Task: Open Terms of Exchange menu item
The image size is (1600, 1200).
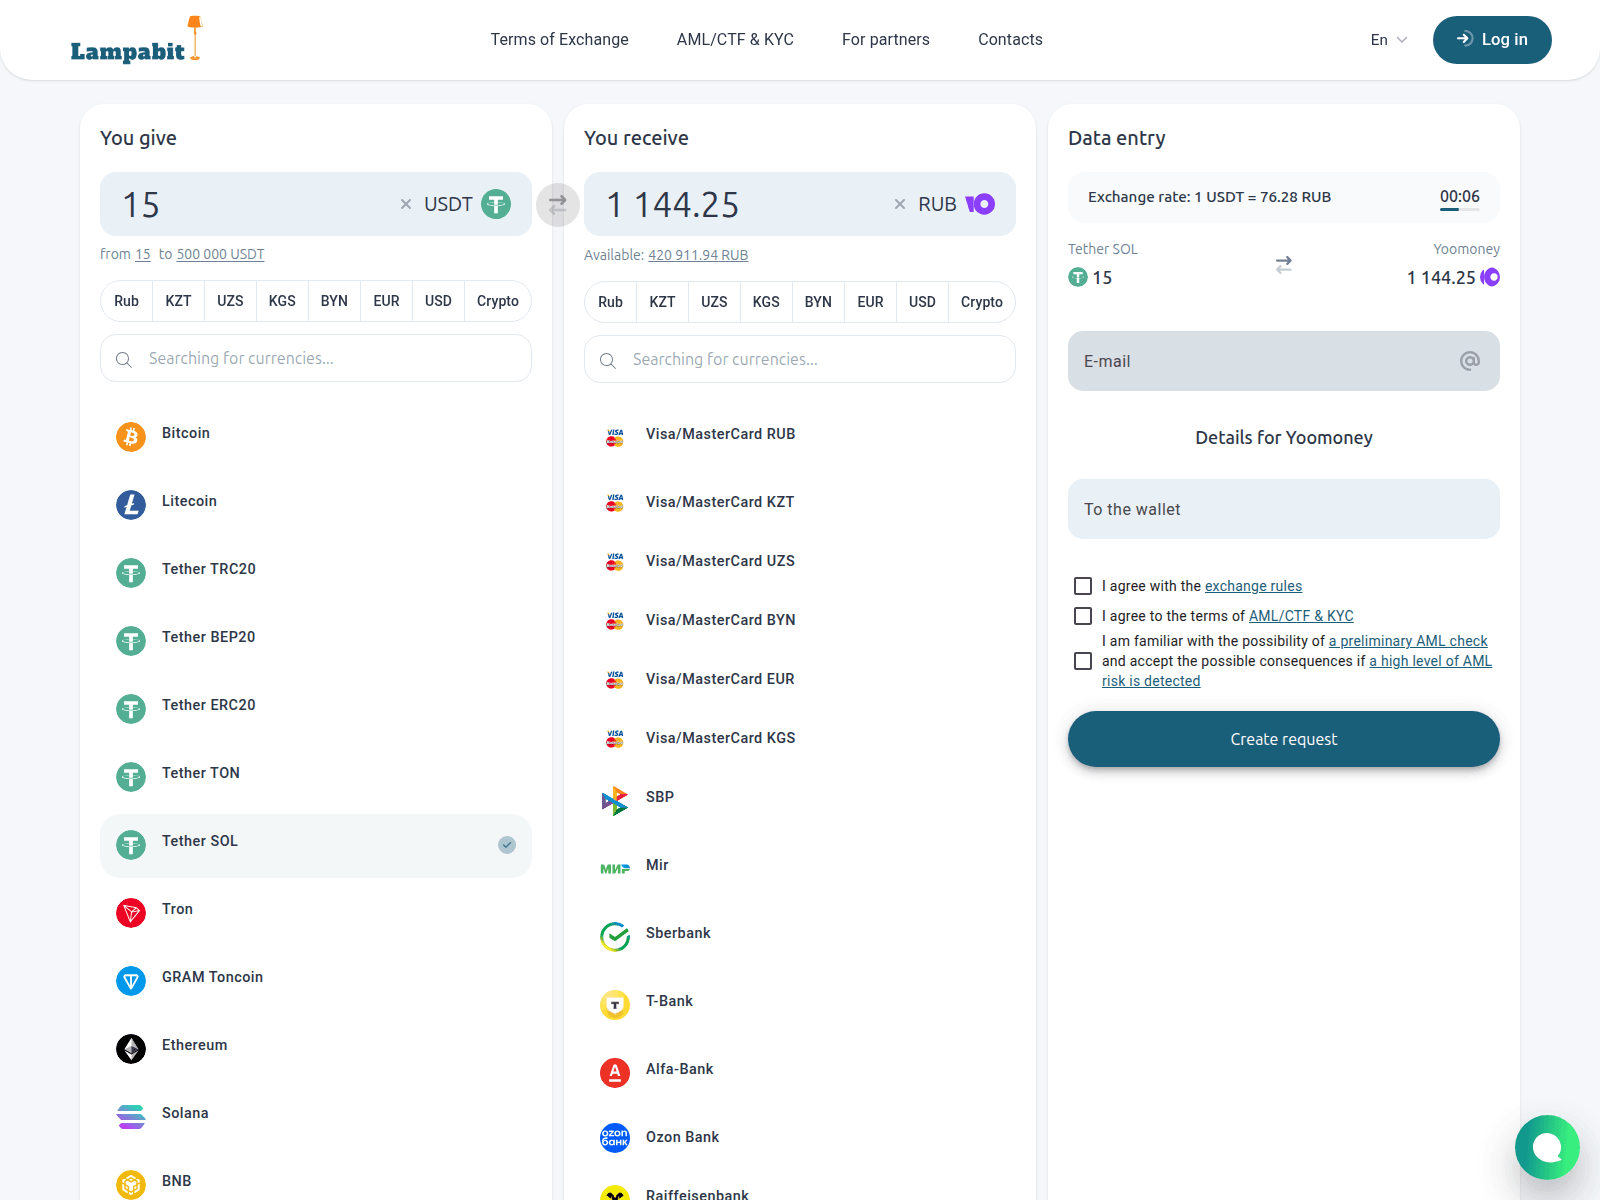Action: (559, 39)
